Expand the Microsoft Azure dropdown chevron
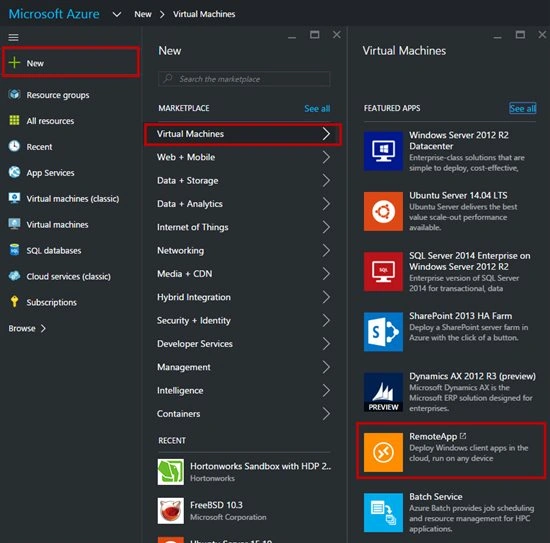The height and width of the screenshot is (543, 550). tap(117, 14)
